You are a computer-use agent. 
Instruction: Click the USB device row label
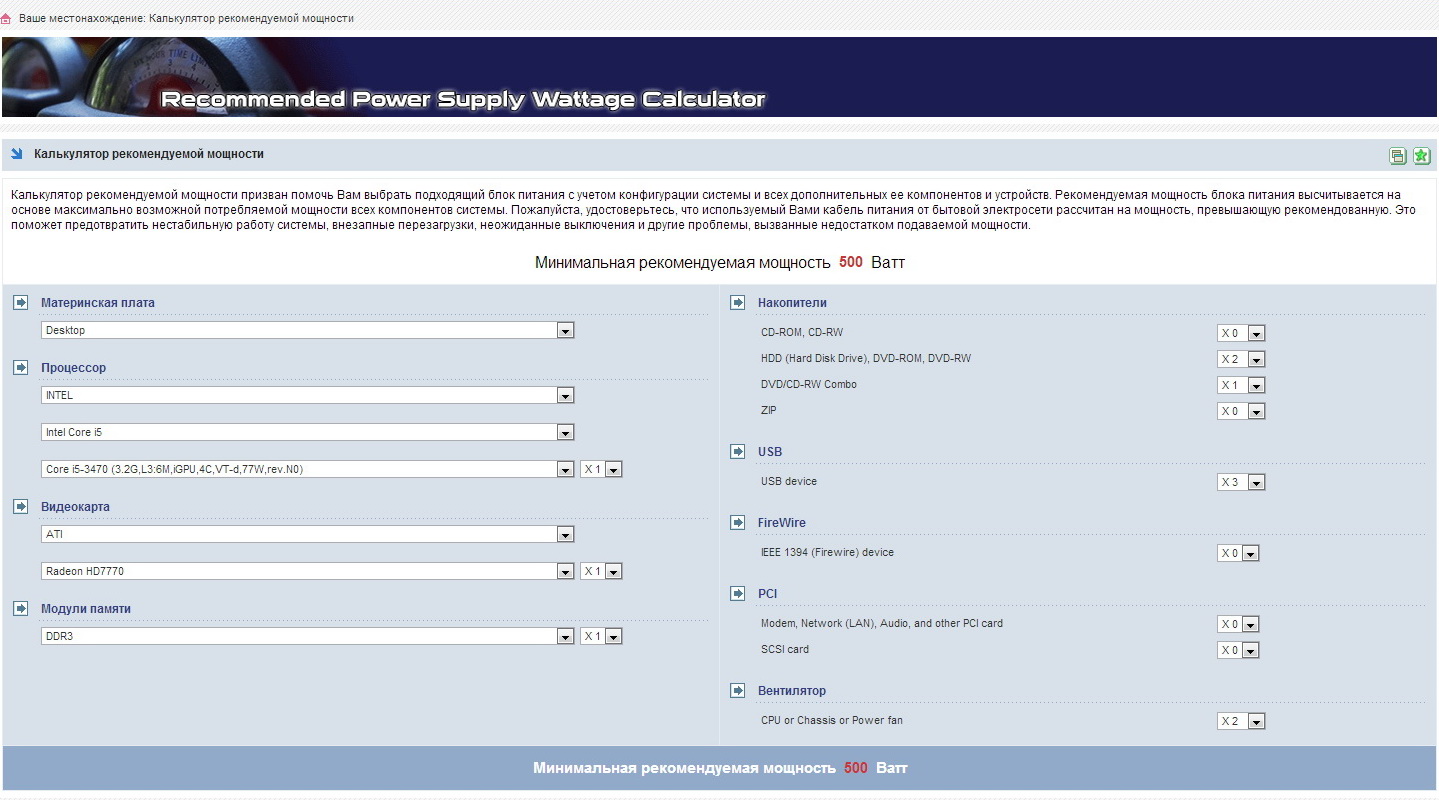point(789,481)
